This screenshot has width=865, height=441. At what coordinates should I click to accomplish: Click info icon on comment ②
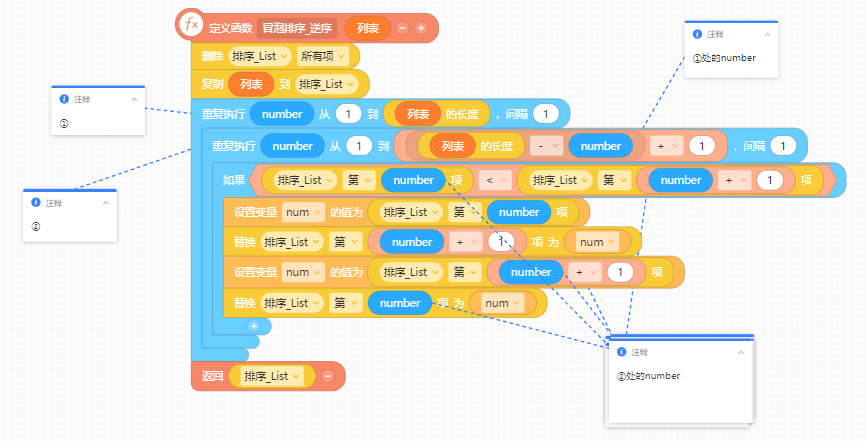click(x=36, y=203)
